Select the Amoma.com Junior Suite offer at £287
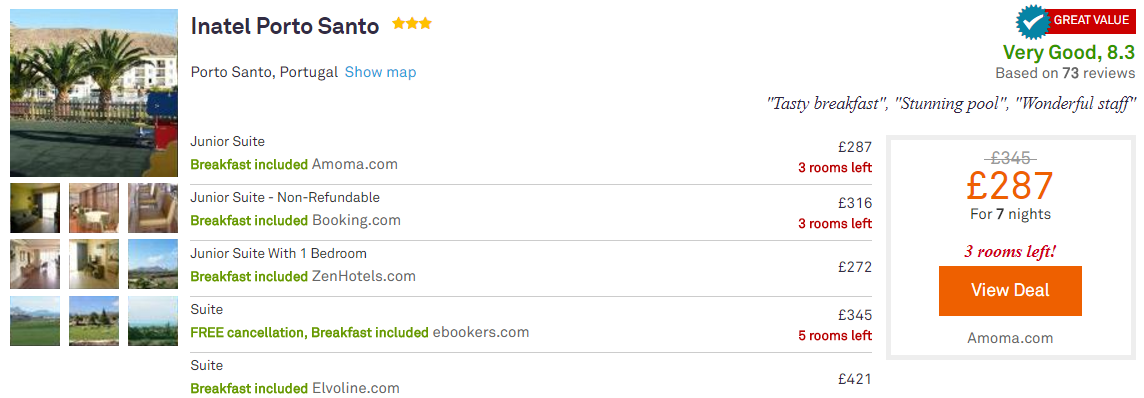 [x=531, y=157]
